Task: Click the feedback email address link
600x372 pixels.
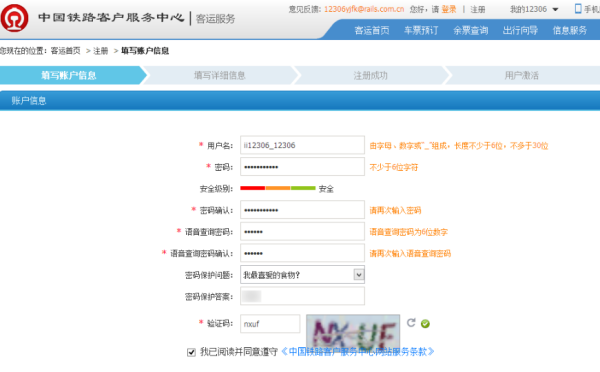Action: tap(364, 9)
